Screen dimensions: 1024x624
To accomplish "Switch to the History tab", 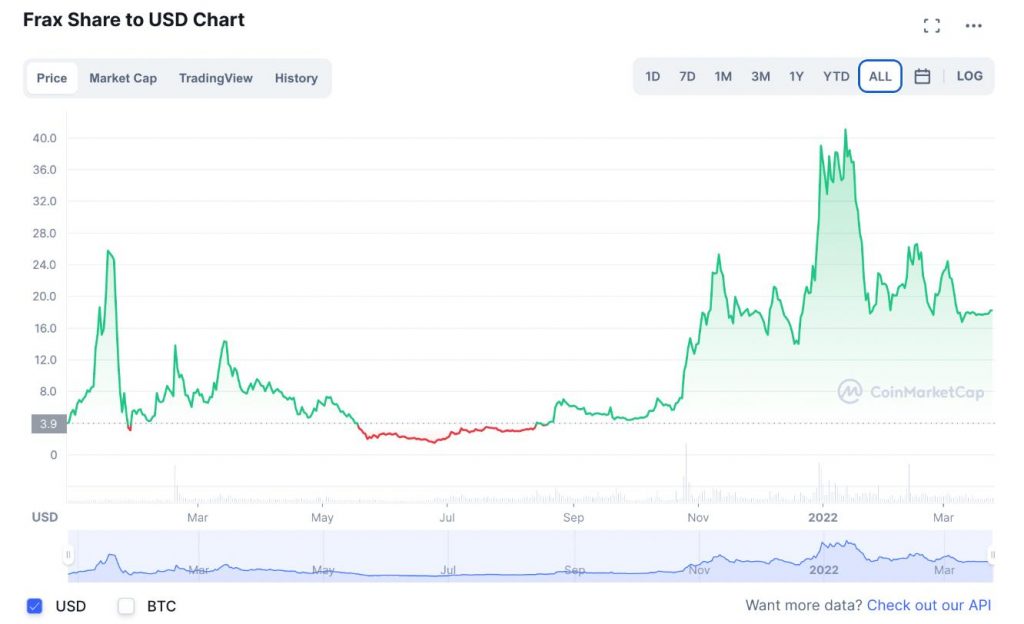I will [x=296, y=78].
